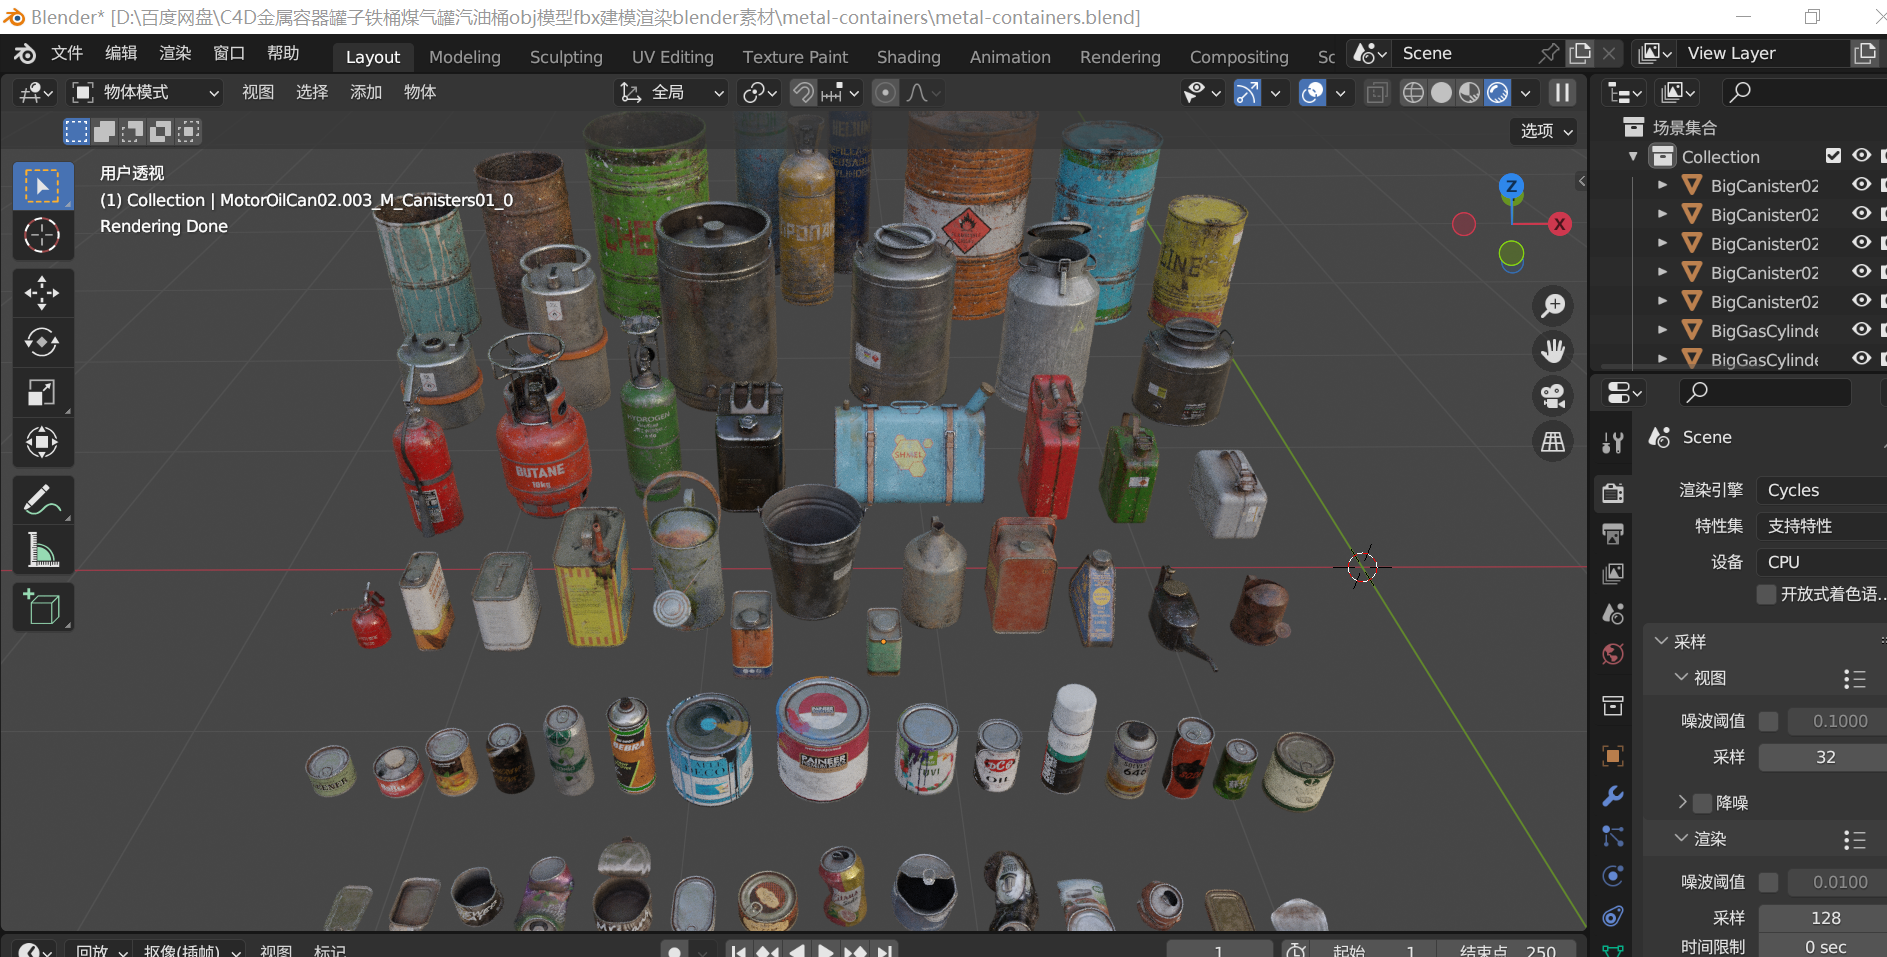
Task: Click the 时间限制 0 sec field
Action: (x=1823, y=946)
